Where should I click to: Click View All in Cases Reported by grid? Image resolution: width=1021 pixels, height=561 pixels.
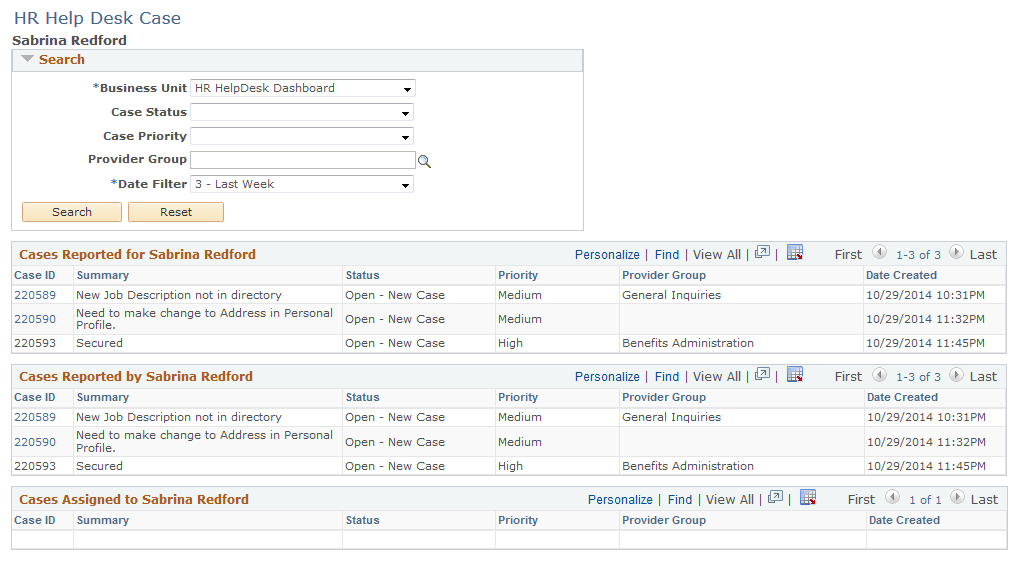(x=717, y=376)
